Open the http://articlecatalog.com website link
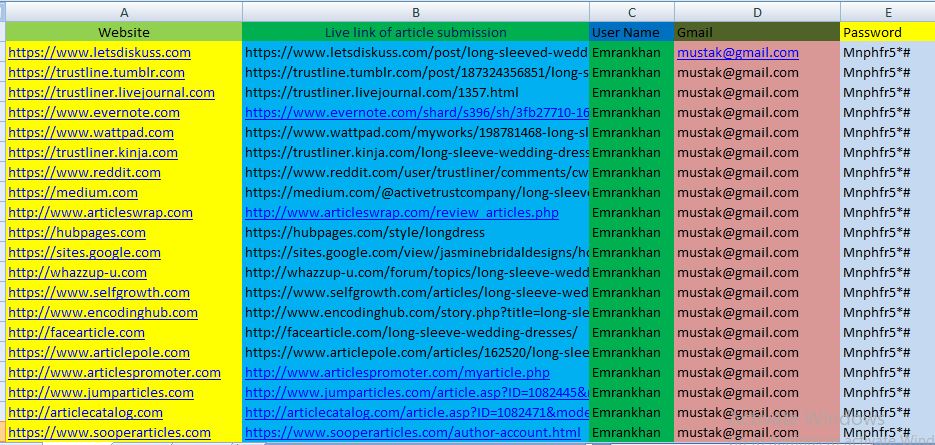935x445 pixels. tap(85, 413)
